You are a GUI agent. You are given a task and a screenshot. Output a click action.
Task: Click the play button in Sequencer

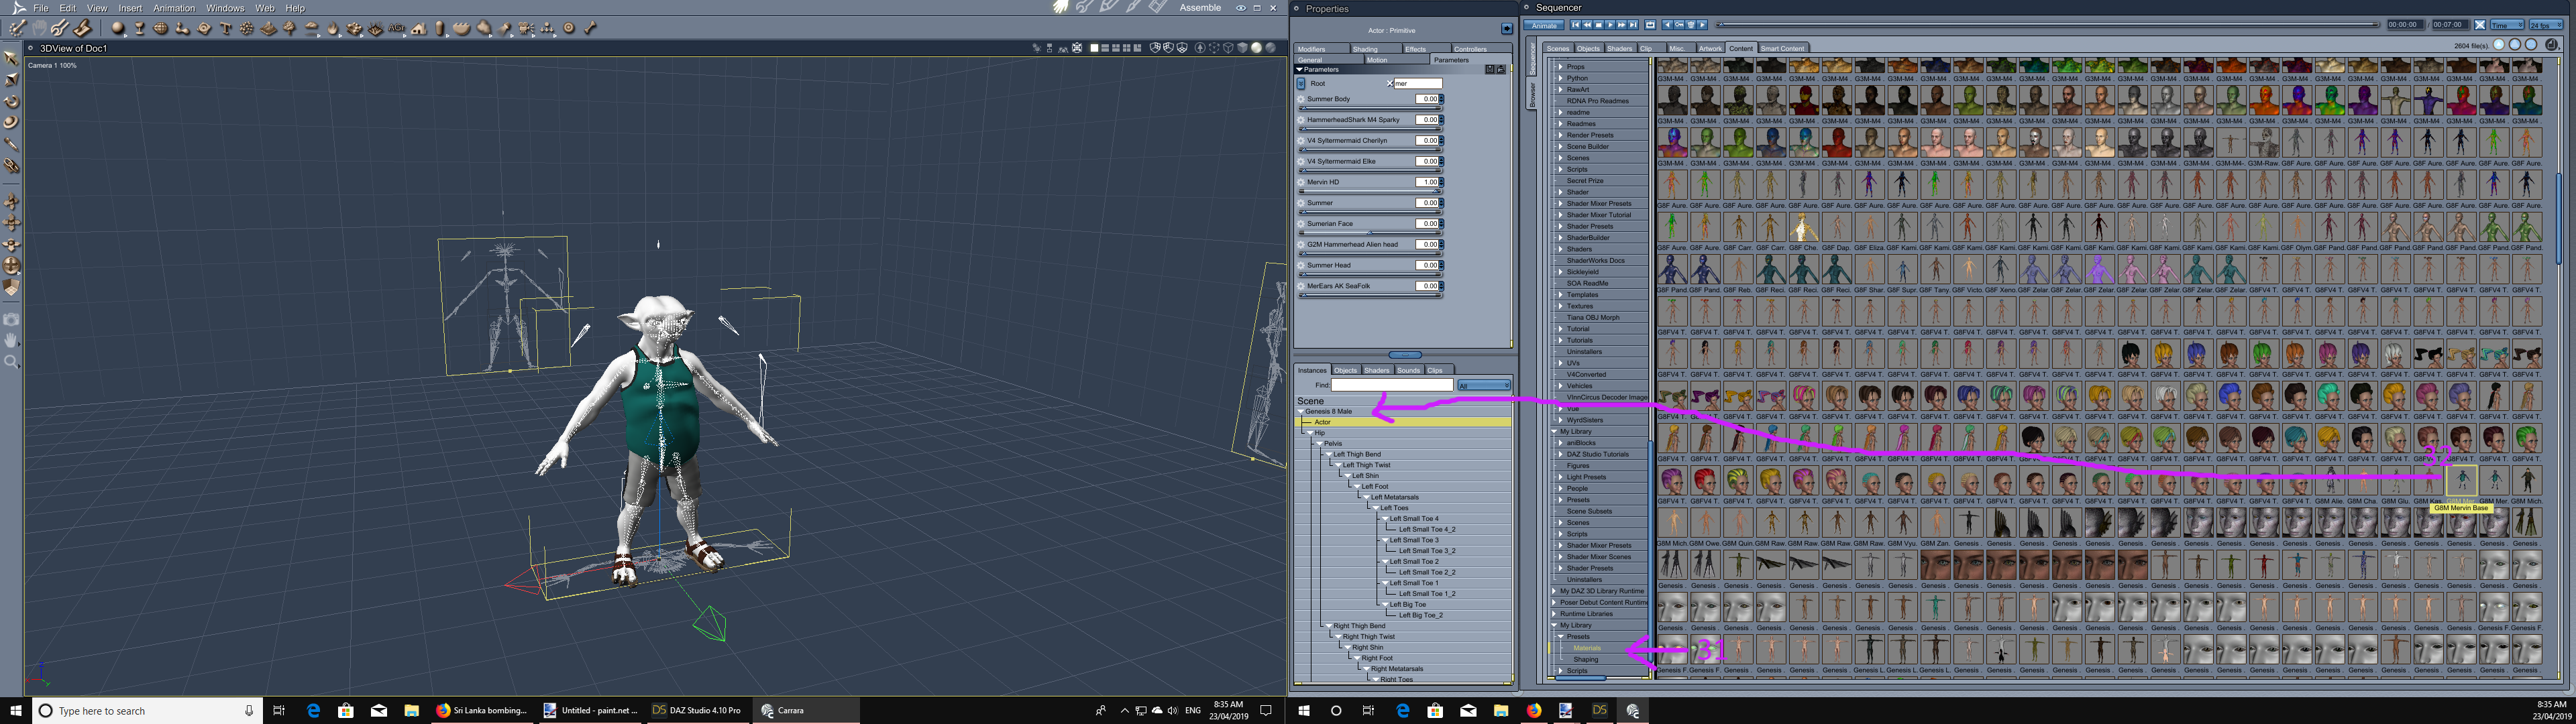[x=1611, y=25]
